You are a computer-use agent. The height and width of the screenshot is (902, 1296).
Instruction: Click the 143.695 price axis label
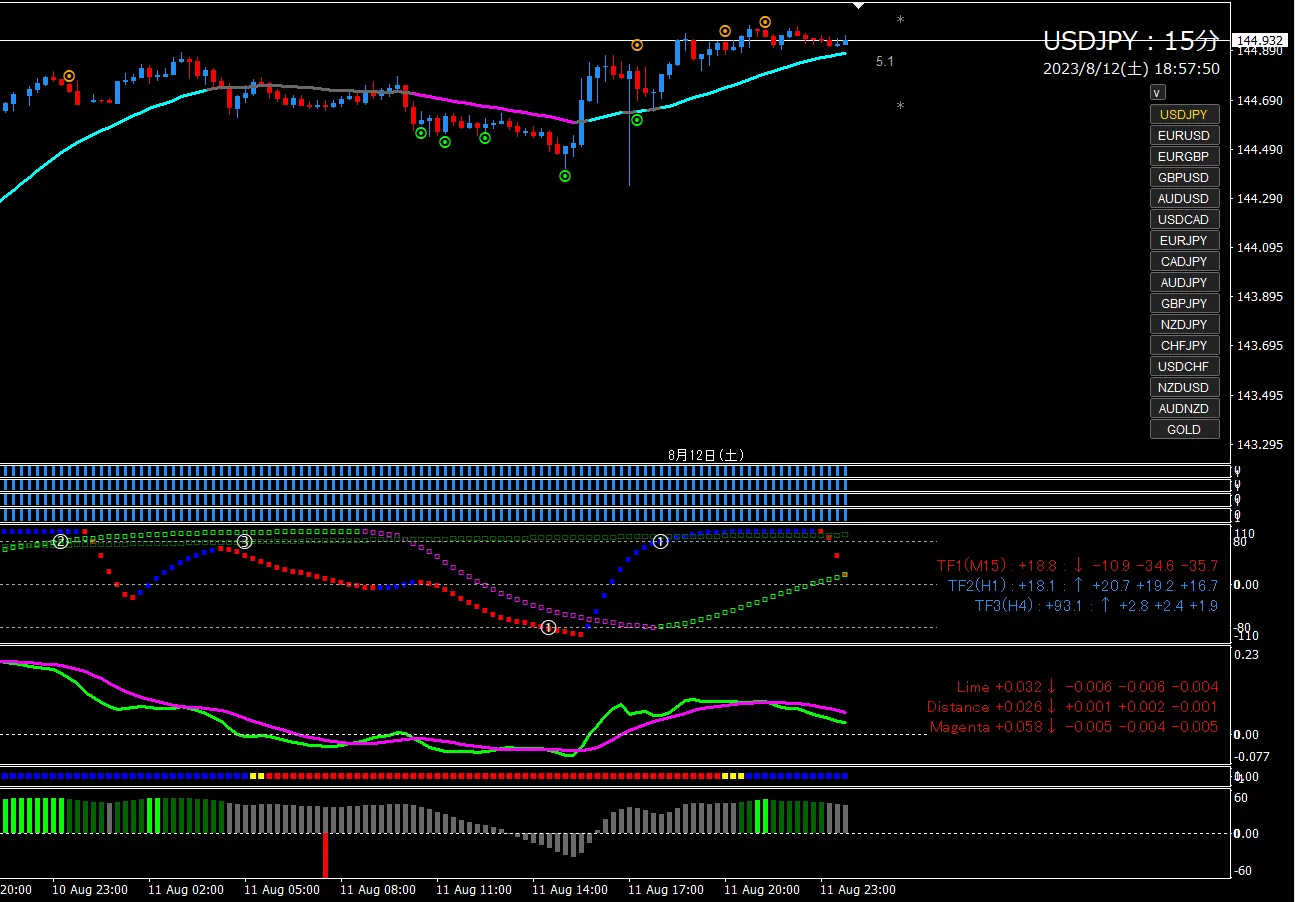coord(1259,347)
